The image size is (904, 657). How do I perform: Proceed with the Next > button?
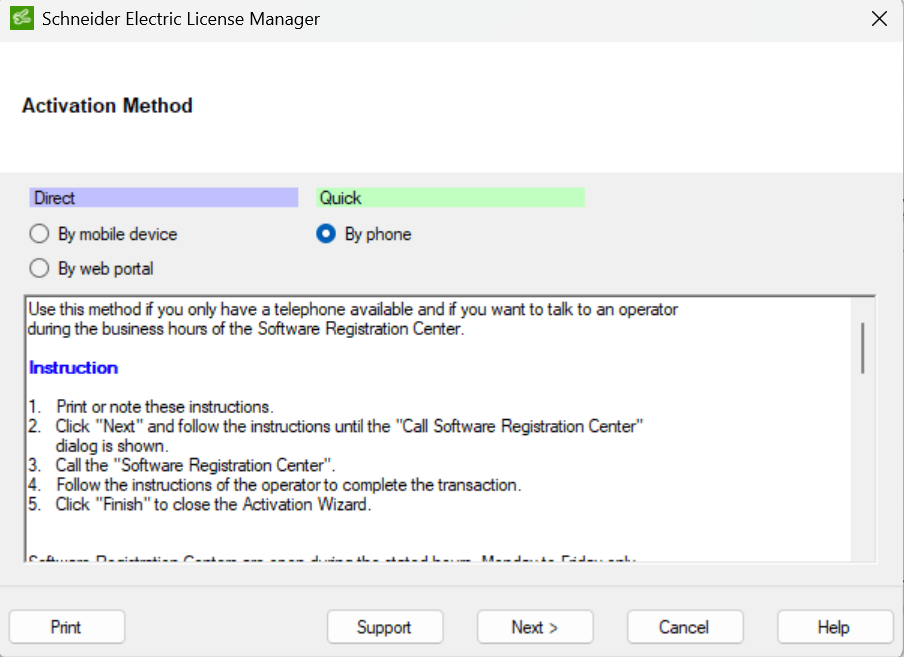pos(534,627)
